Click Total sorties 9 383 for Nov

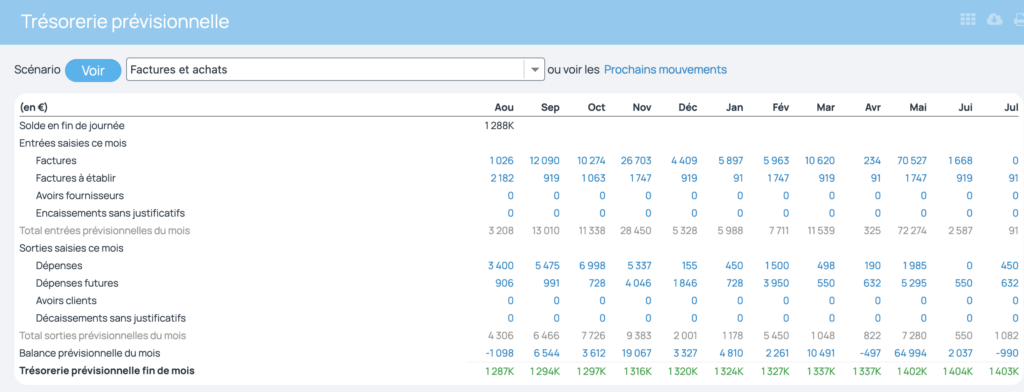click(x=639, y=336)
